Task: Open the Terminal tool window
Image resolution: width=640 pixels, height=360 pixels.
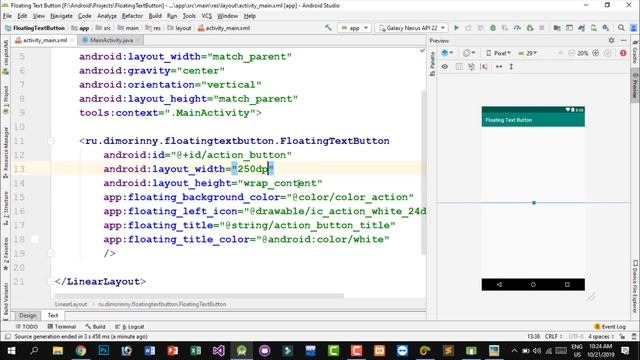Action: click(62, 327)
